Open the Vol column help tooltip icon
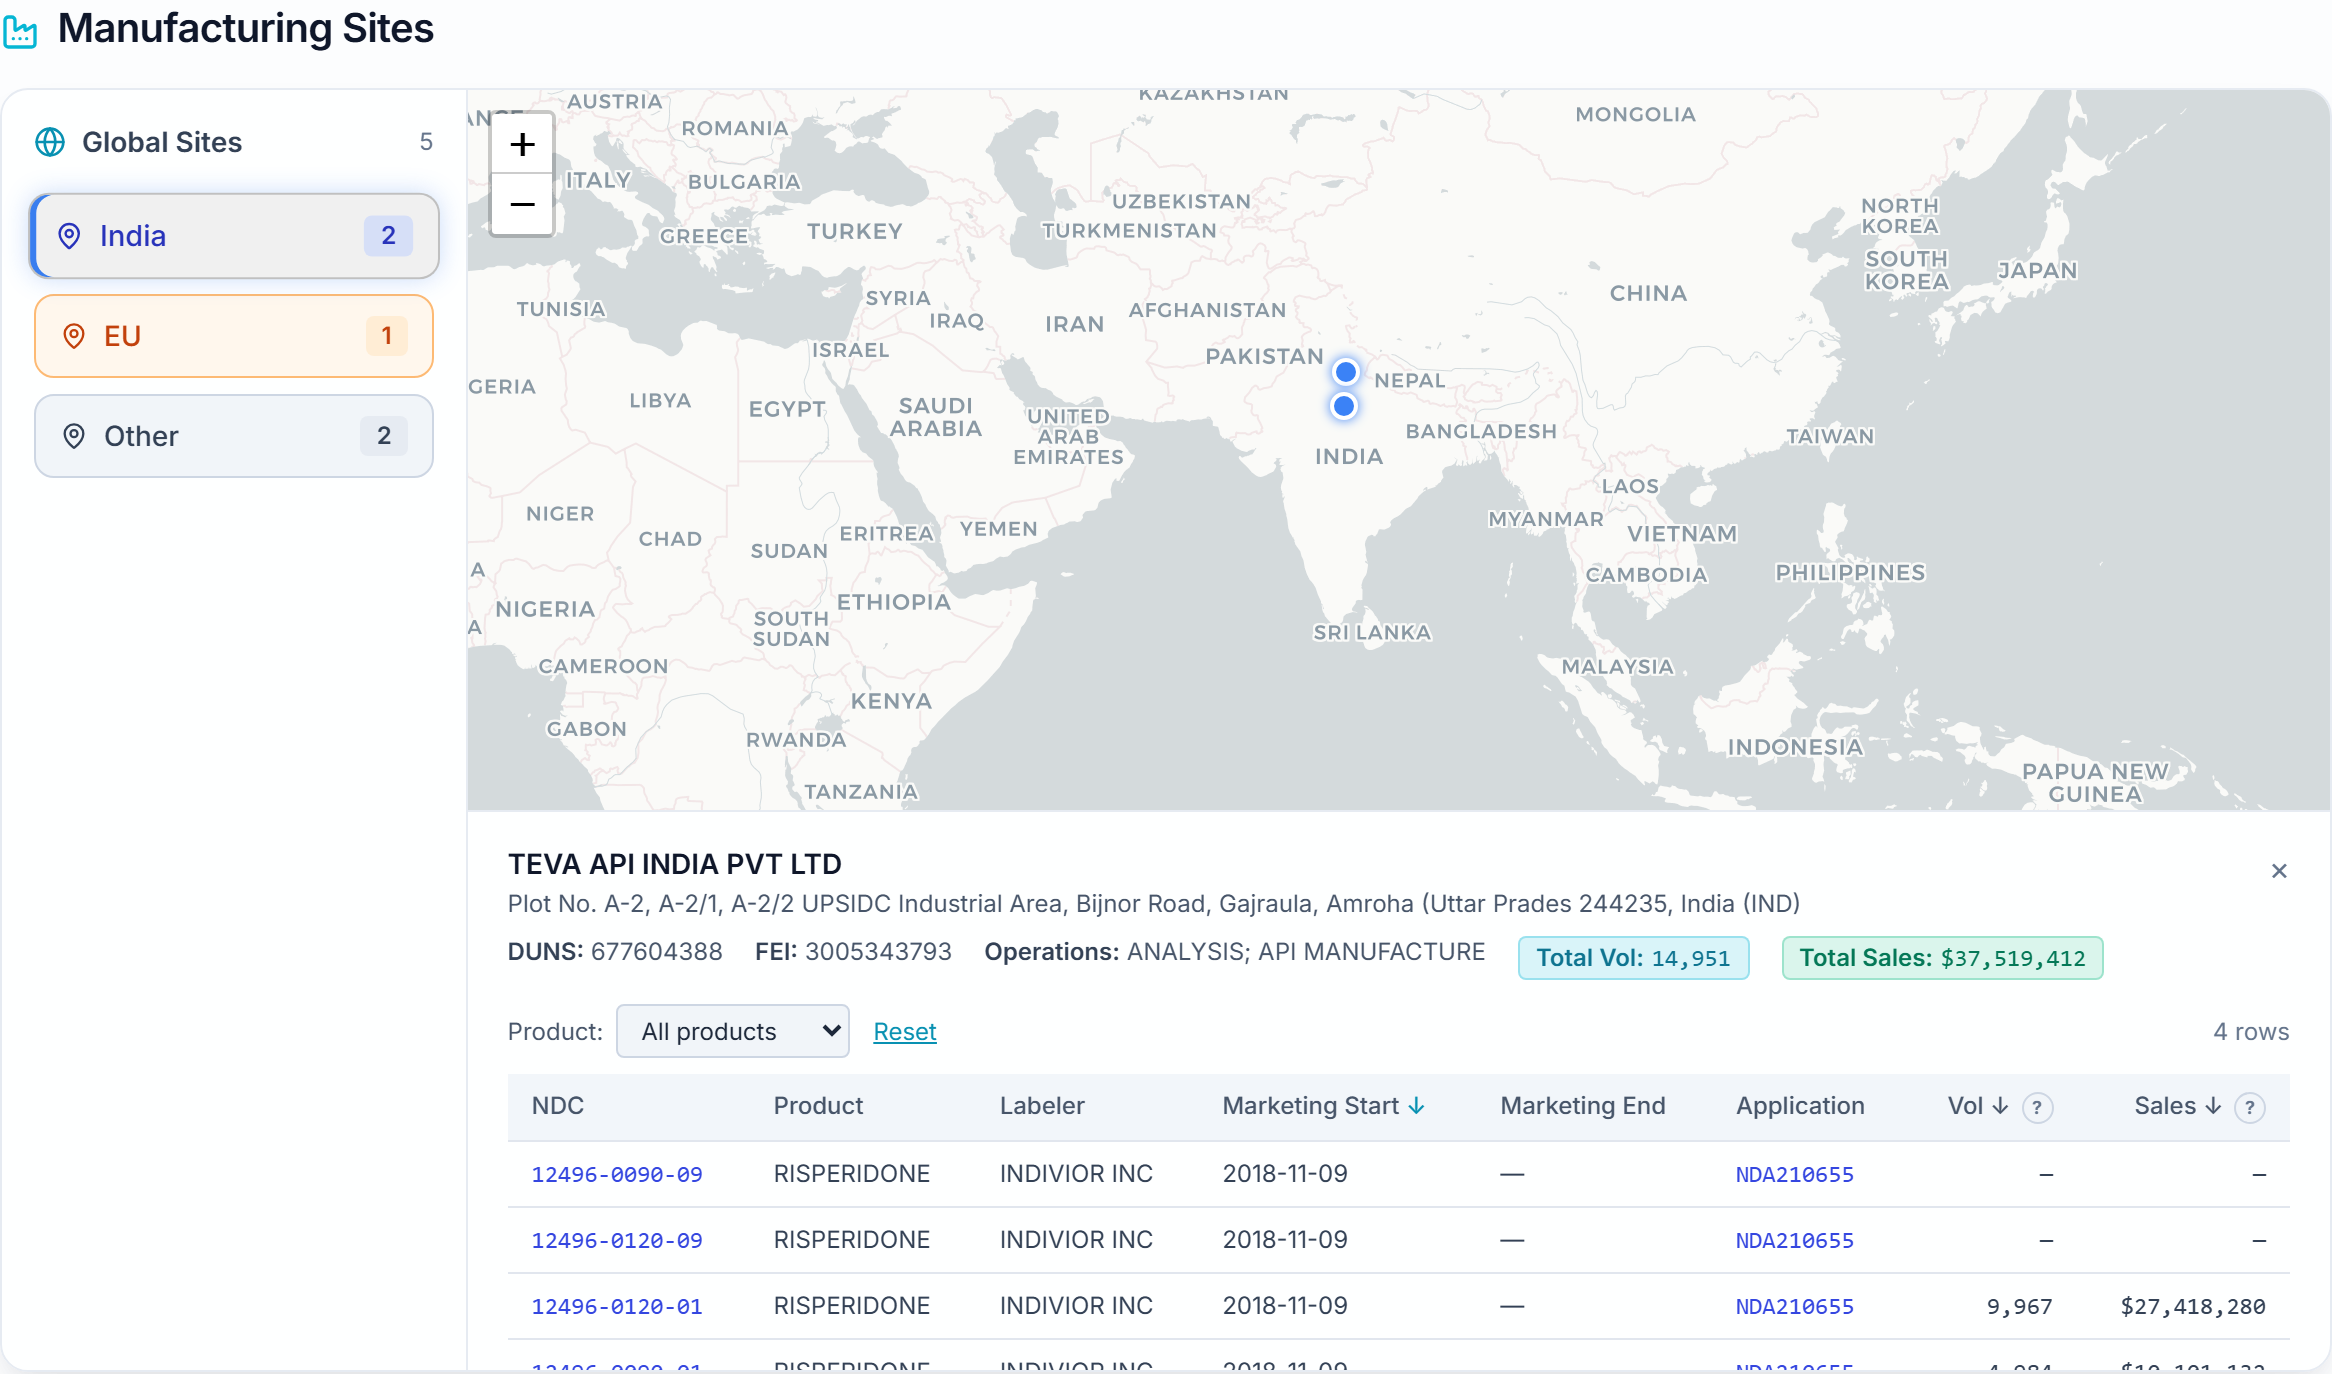2332x1374 pixels. coord(2037,1107)
